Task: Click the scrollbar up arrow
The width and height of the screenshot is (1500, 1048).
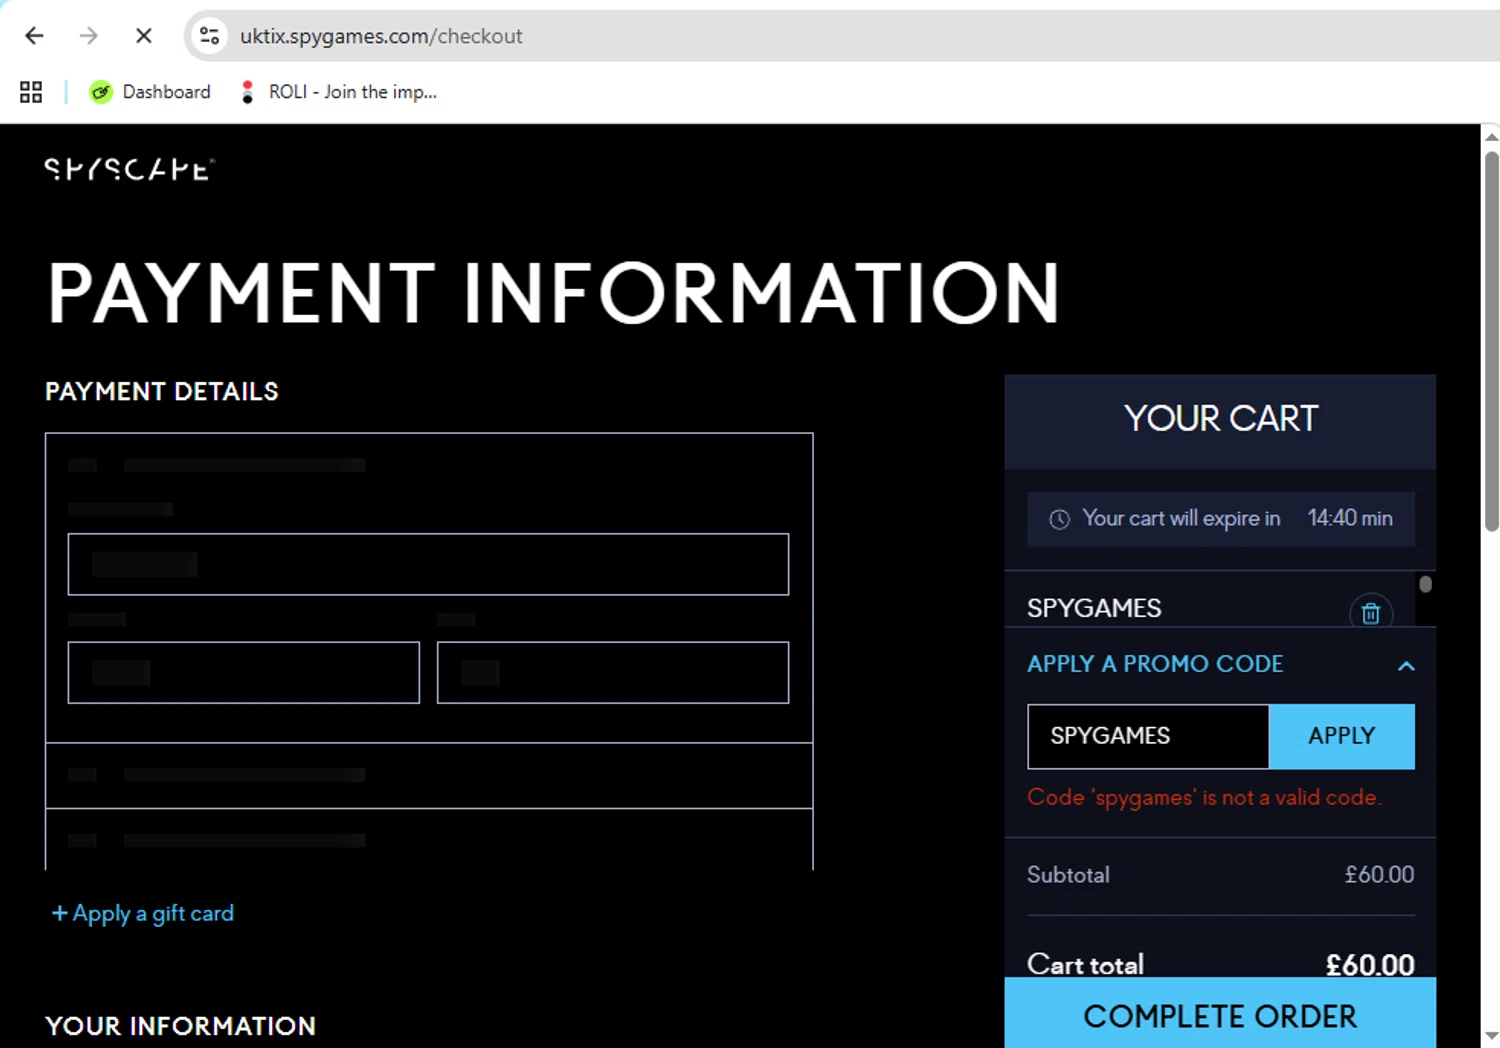Action: [x=1491, y=137]
